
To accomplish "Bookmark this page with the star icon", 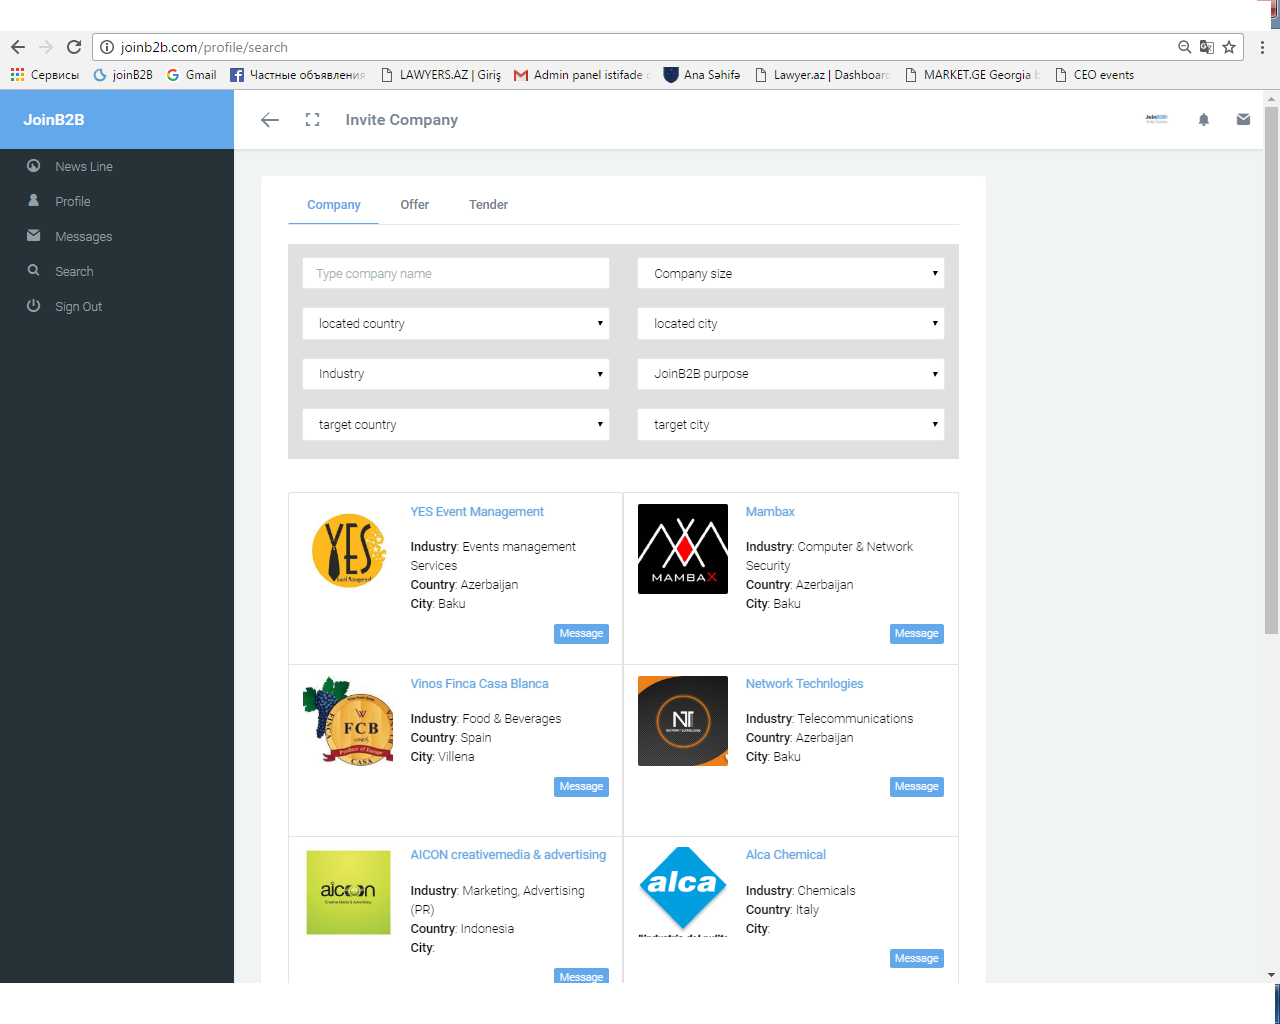I will coord(1229,47).
